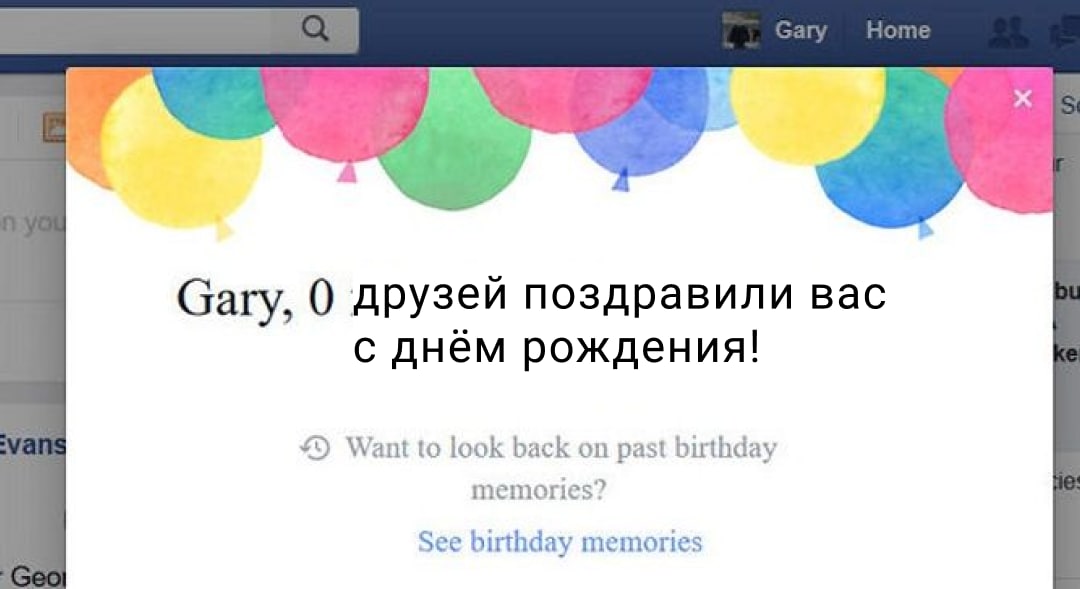Follow the See birthday memories link
Screen dimensions: 1080x589
pyautogui.click(x=560, y=541)
